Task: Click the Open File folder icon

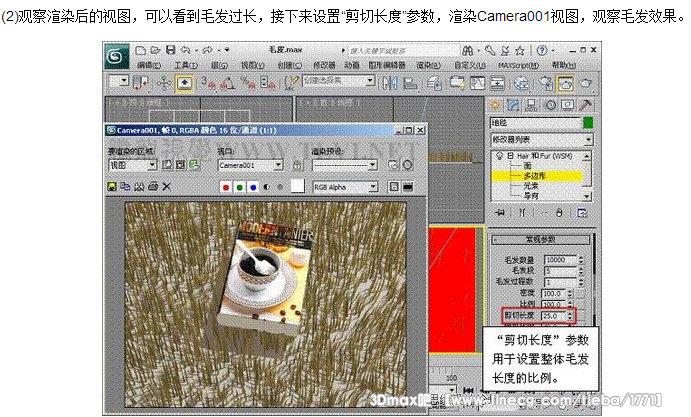Action: point(155,50)
